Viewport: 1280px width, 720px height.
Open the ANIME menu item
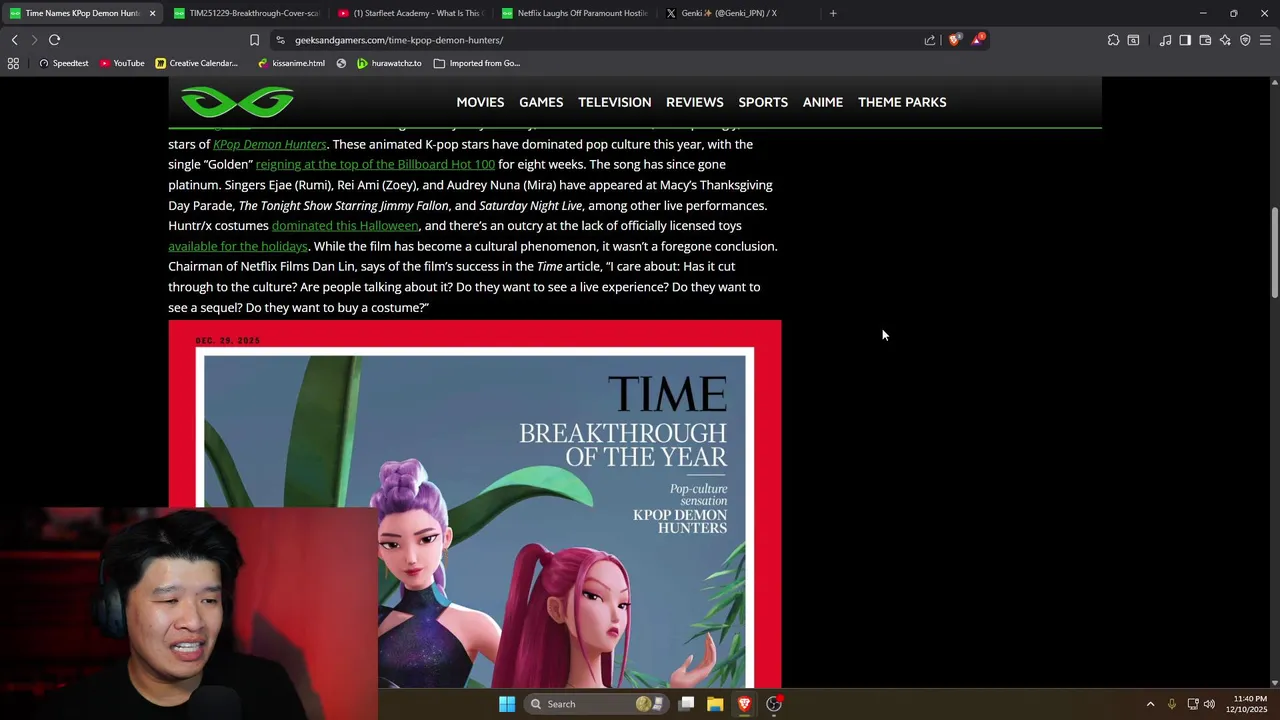click(x=823, y=102)
